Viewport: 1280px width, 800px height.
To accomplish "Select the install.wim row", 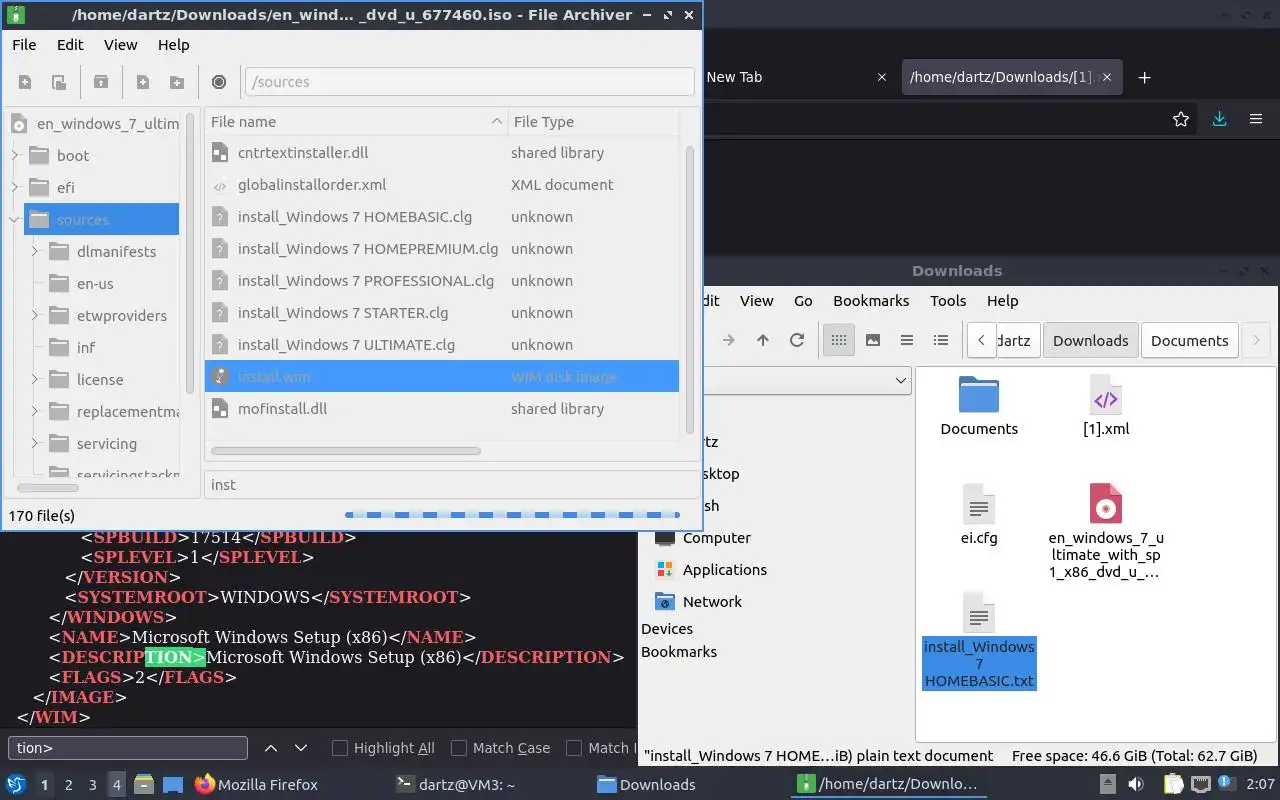I will [x=442, y=376].
